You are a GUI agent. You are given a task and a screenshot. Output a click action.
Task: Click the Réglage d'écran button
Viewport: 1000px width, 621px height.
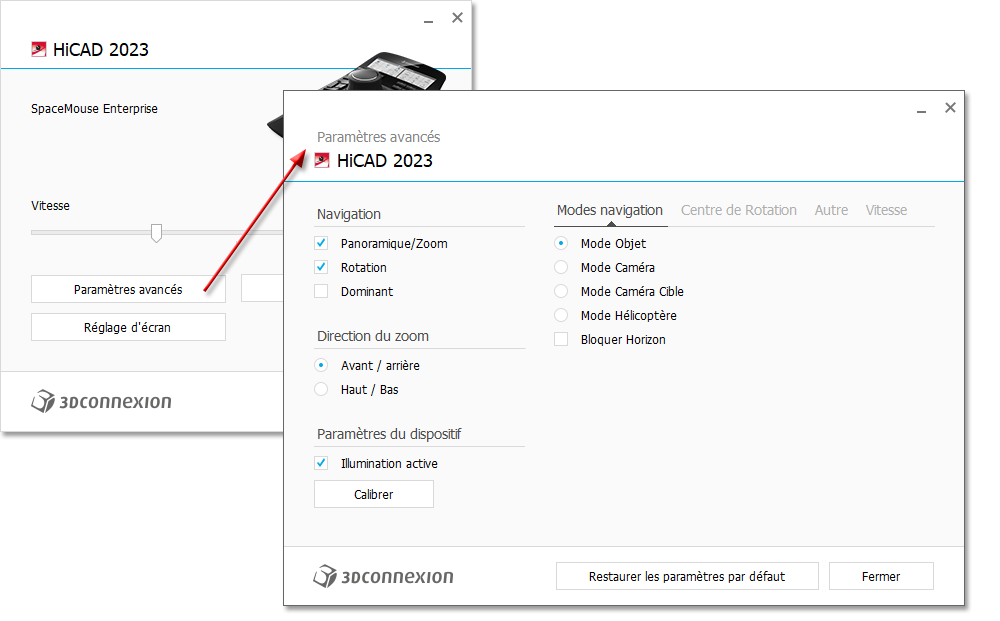(x=128, y=327)
